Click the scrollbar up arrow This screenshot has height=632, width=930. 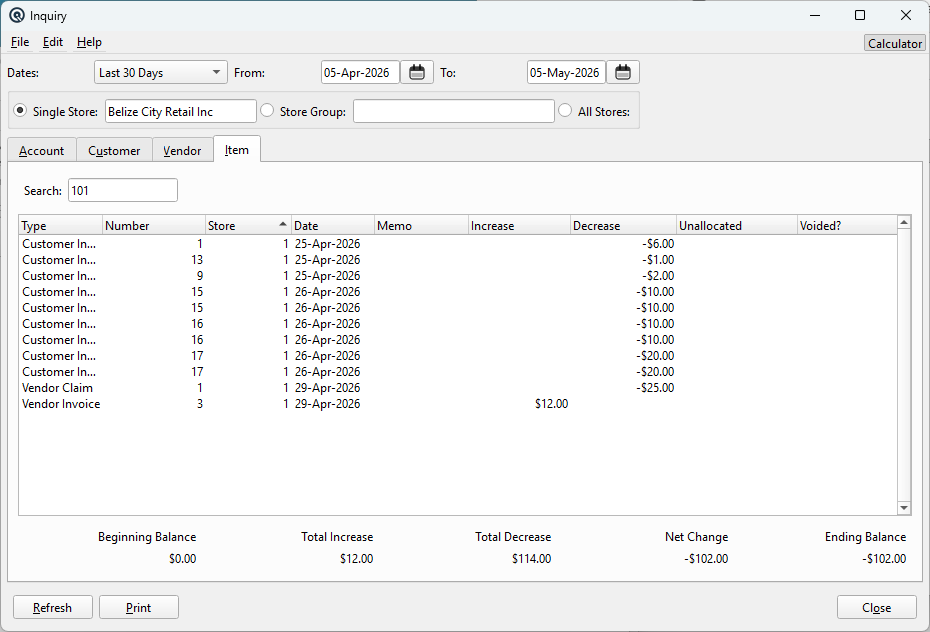click(904, 222)
